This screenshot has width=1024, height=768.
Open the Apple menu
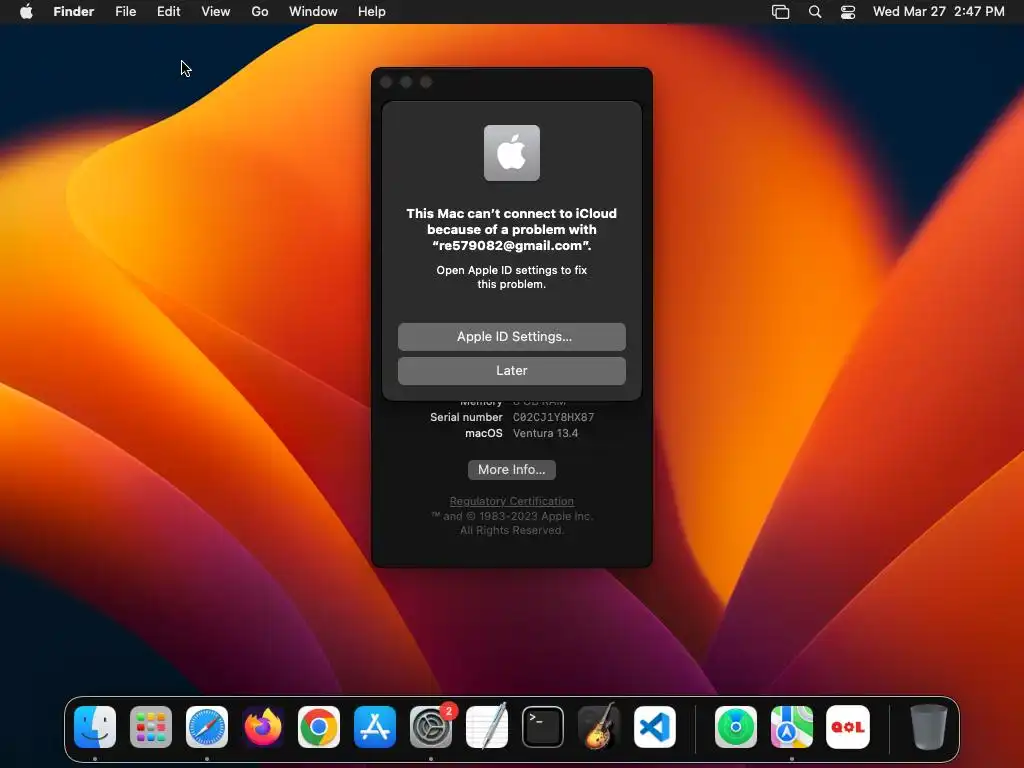pos(26,12)
